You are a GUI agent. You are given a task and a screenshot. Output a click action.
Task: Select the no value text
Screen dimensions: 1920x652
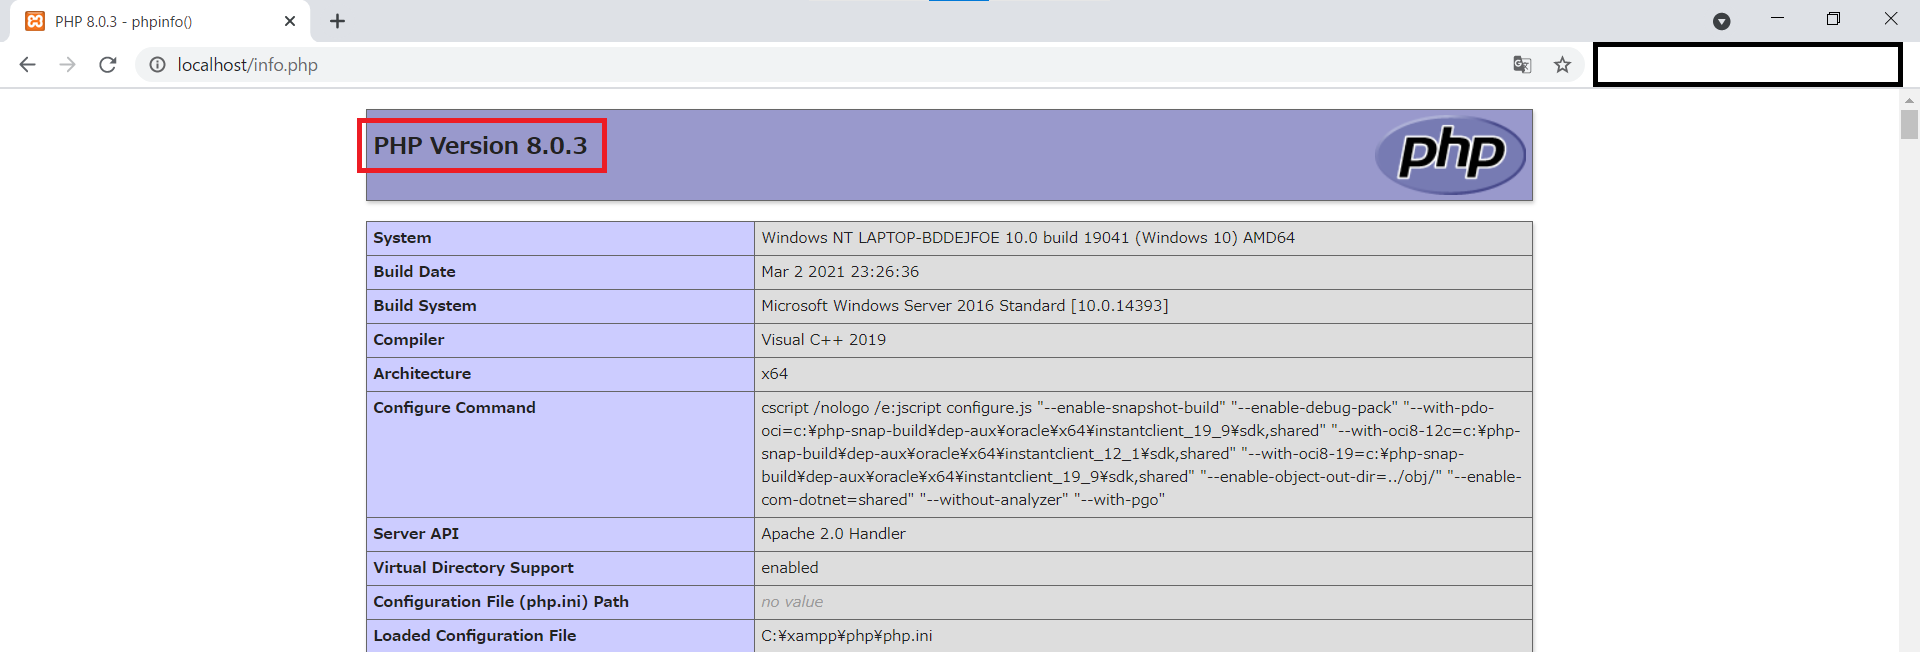point(792,602)
